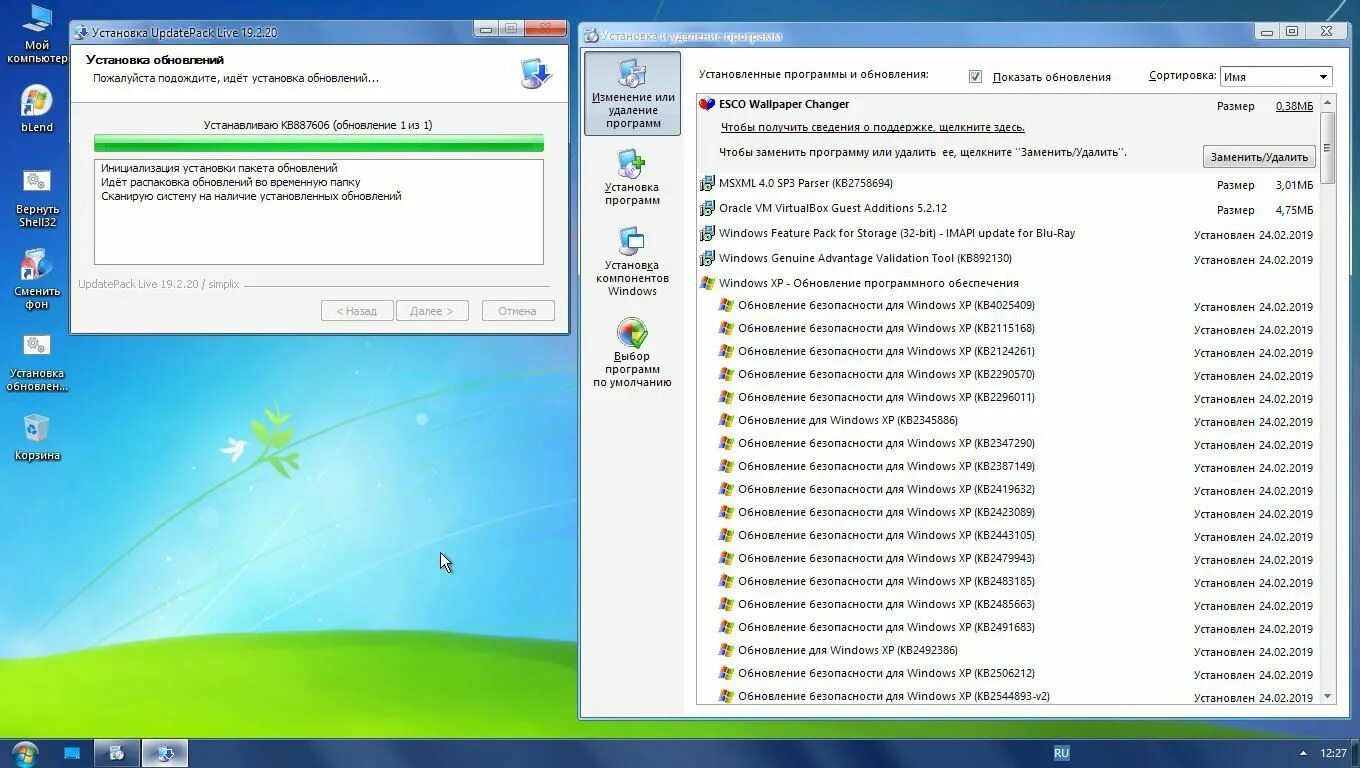The width and height of the screenshot is (1360, 768).
Task: Show hidden tray icons arrow
Action: point(1302,753)
